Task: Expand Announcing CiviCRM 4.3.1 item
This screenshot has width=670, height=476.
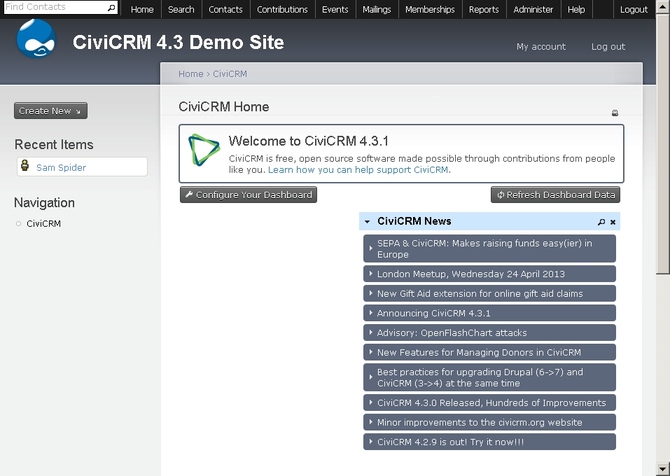Action: click(489, 313)
